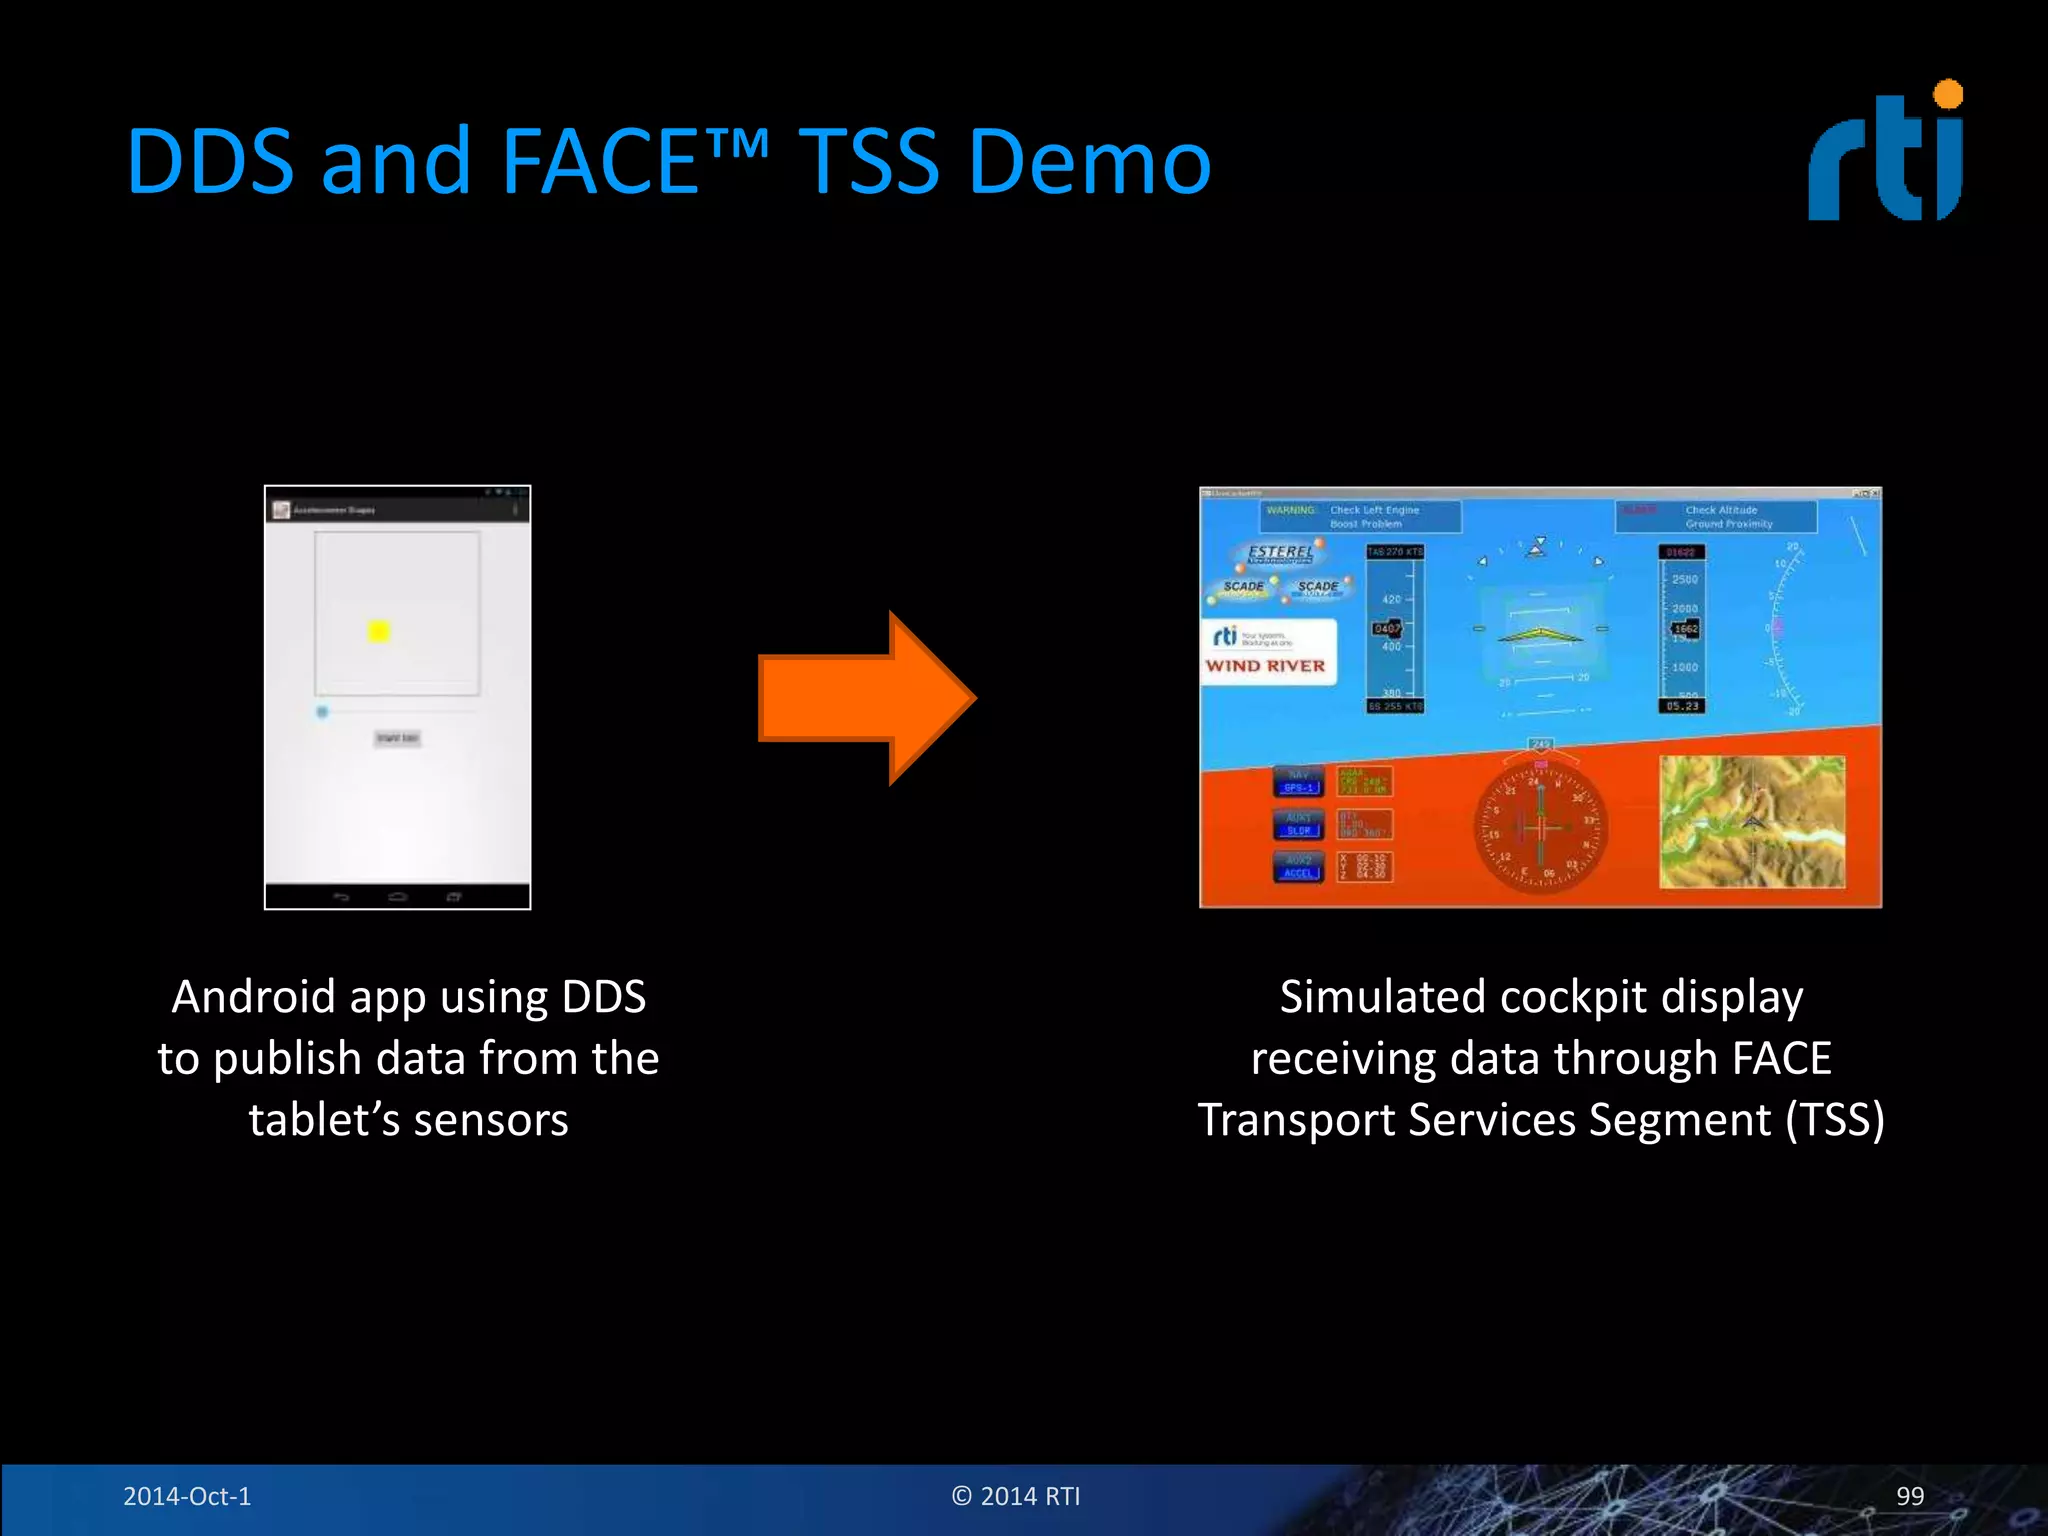Click the TAS 270 KTS readout
The image size is (2048, 1536).
click(1395, 552)
